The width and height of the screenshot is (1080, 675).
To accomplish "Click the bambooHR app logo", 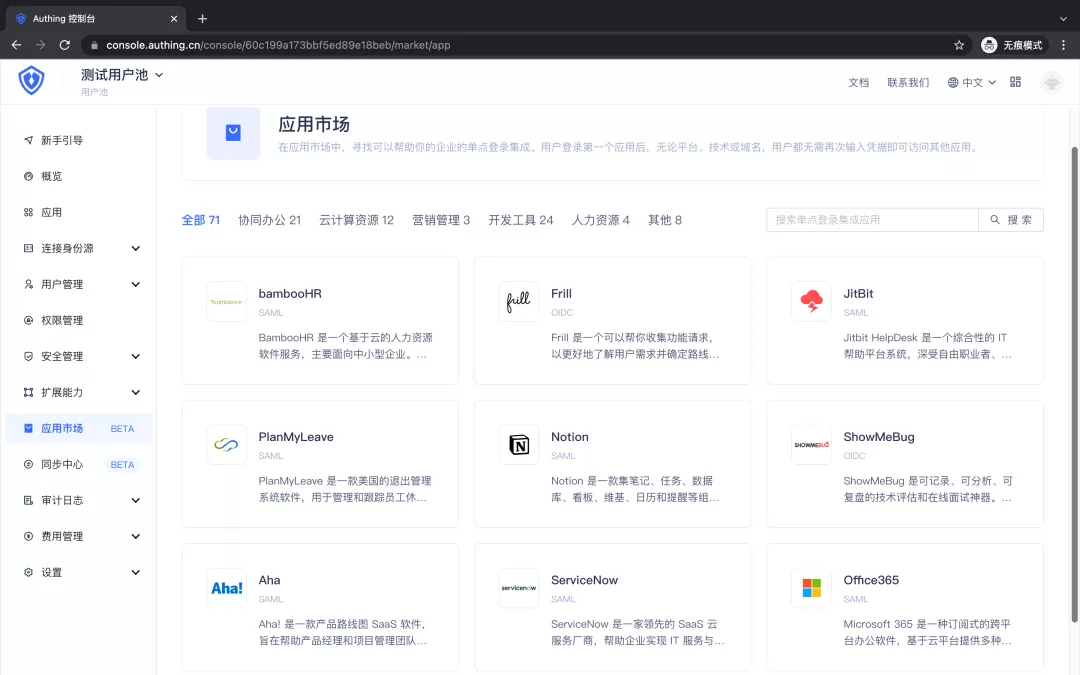I will coord(227,301).
